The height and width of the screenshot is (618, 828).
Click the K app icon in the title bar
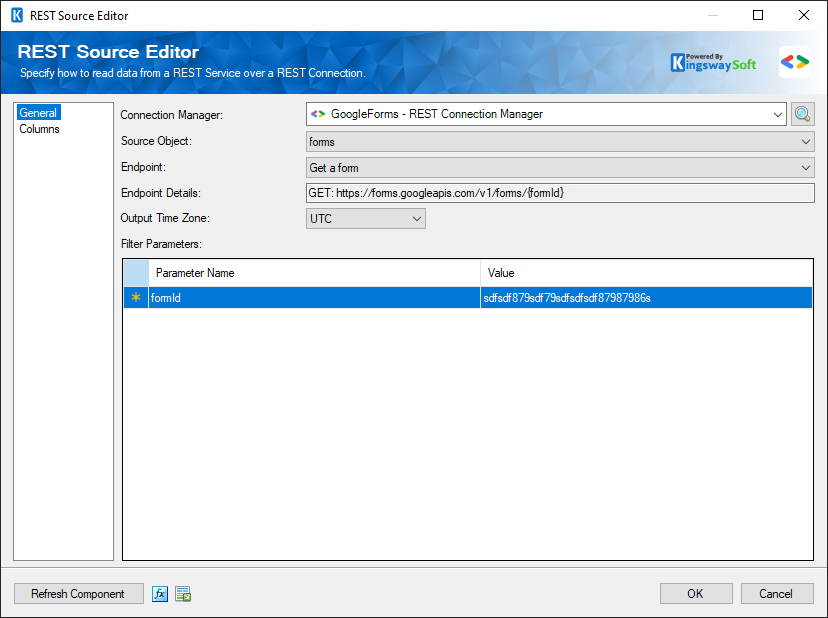pyautogui.click(x=17, y=15)
